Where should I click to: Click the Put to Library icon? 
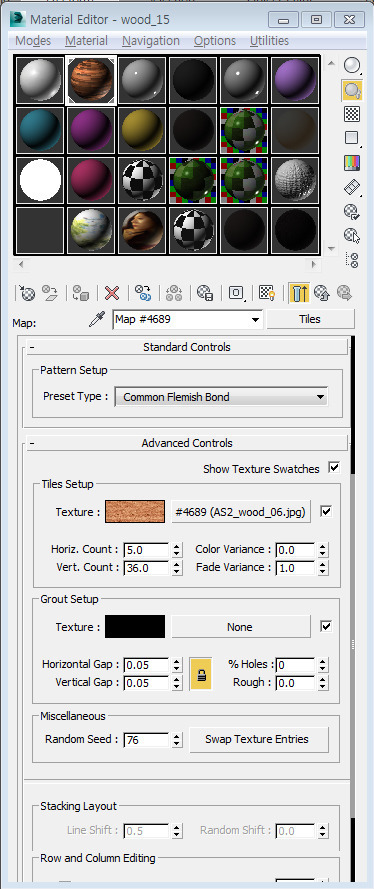point(205,293)
